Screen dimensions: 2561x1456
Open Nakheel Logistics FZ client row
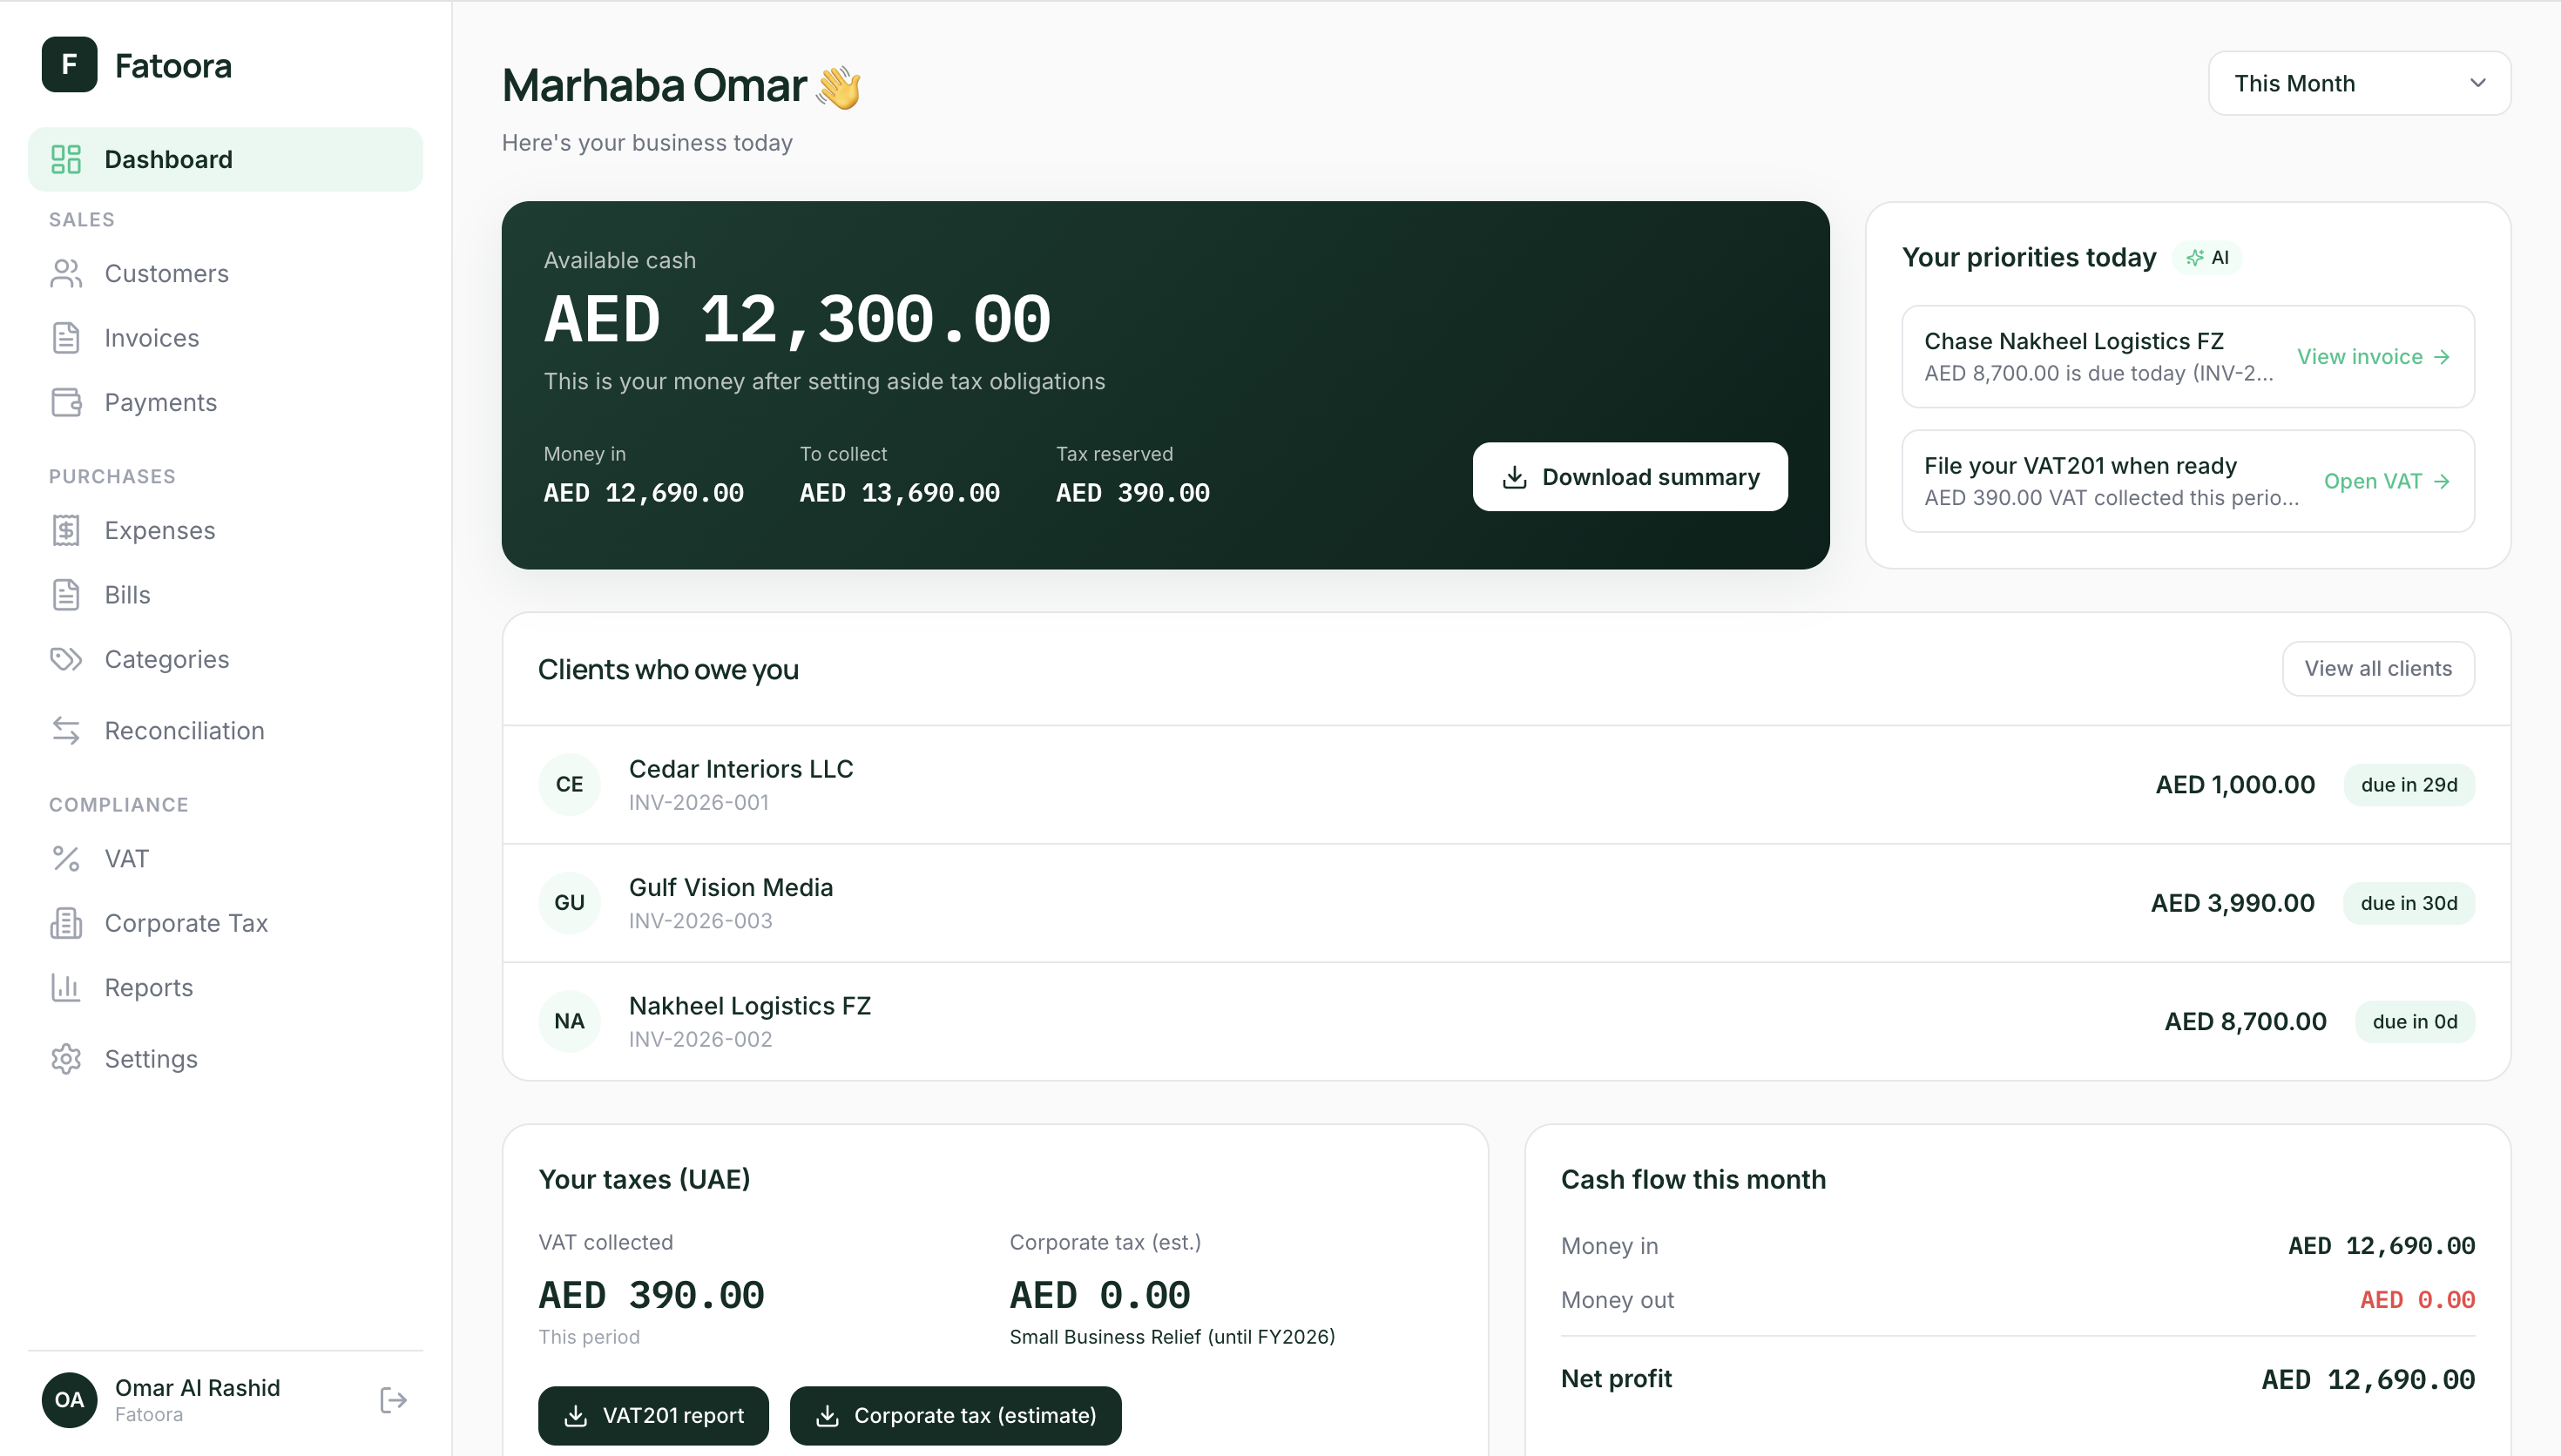click(1506, 1021)
